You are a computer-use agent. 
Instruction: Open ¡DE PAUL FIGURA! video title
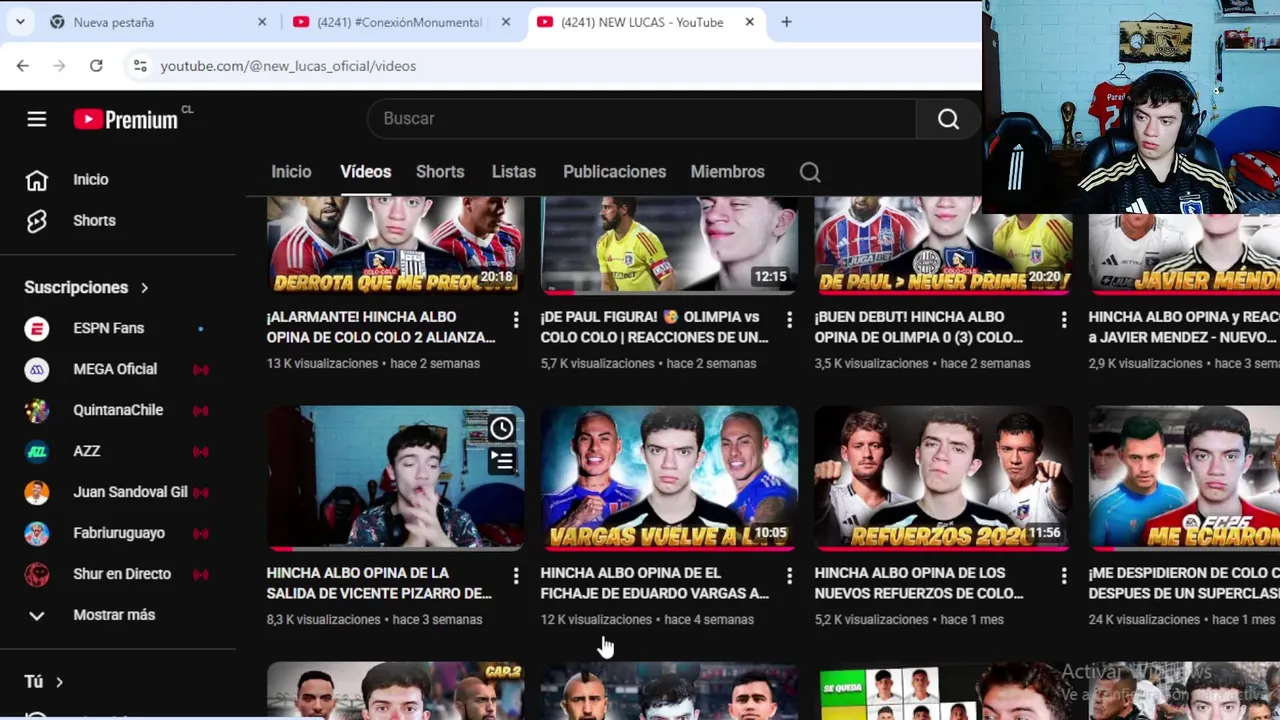tap(655, 327)
